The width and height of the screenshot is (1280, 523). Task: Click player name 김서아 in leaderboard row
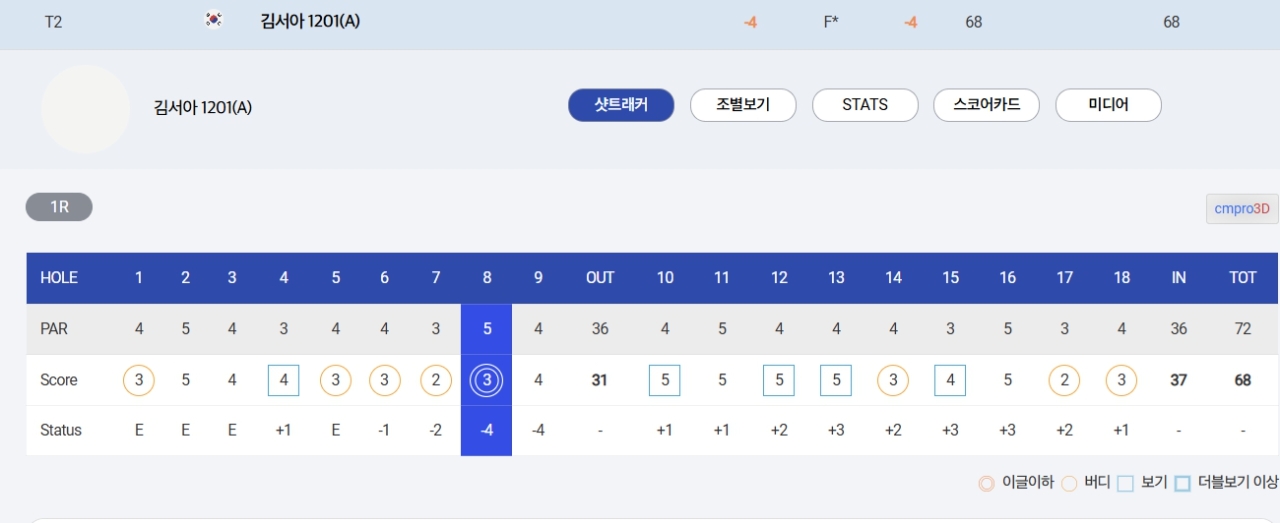(x=309, y=21)
